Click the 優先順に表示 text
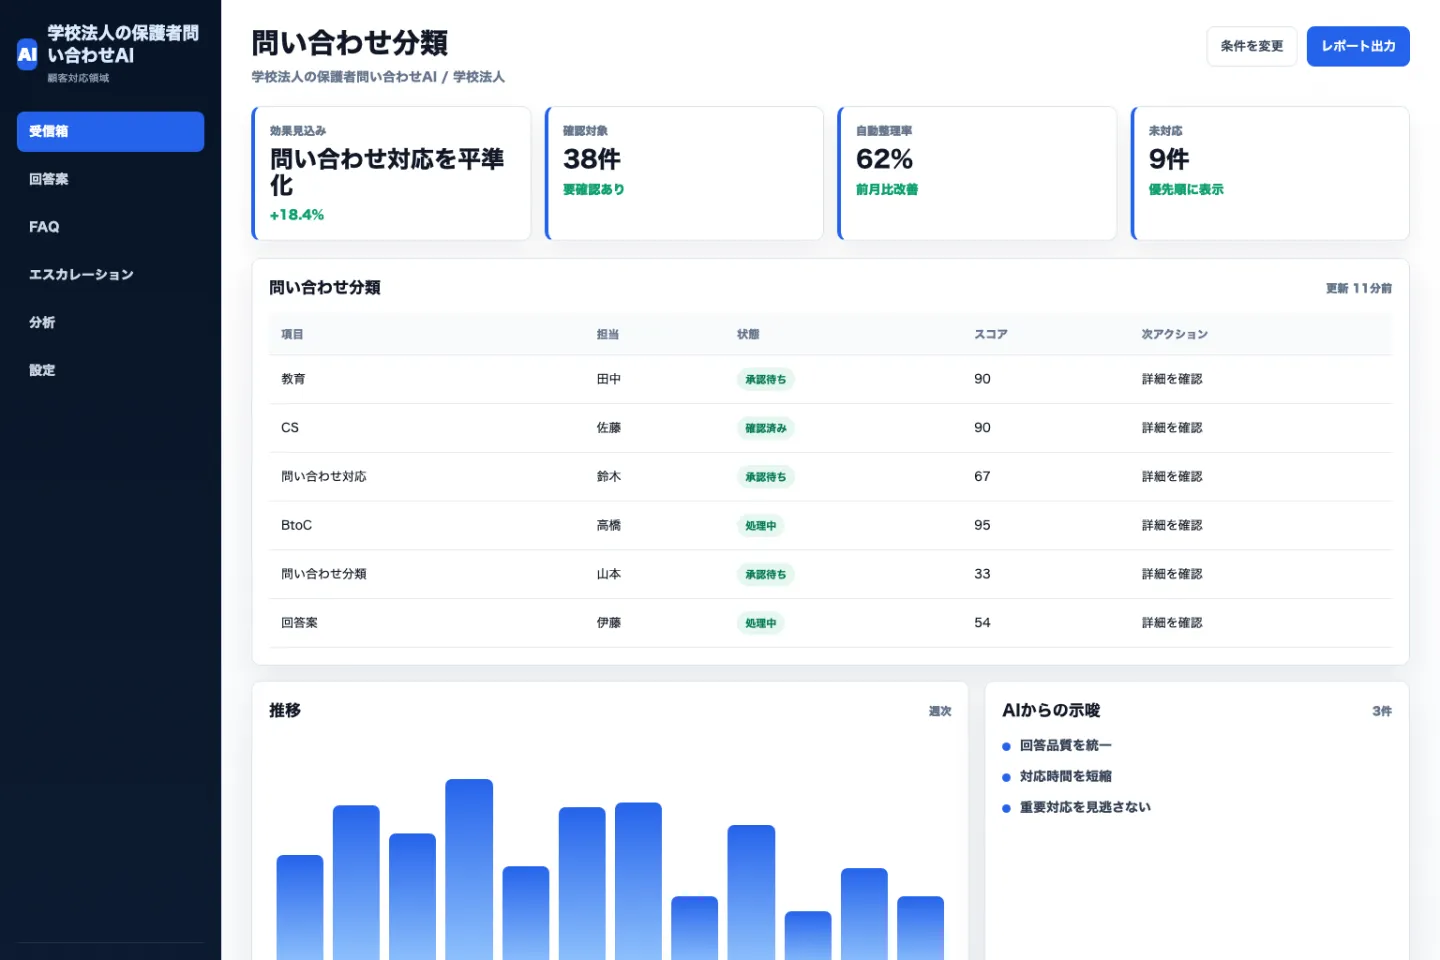The height and width of the screenshot is (960, 1440). pos(1186,189)
